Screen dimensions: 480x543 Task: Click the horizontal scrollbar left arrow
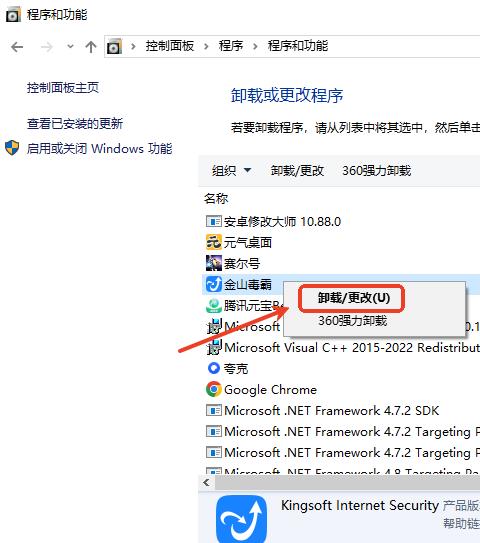207,482
